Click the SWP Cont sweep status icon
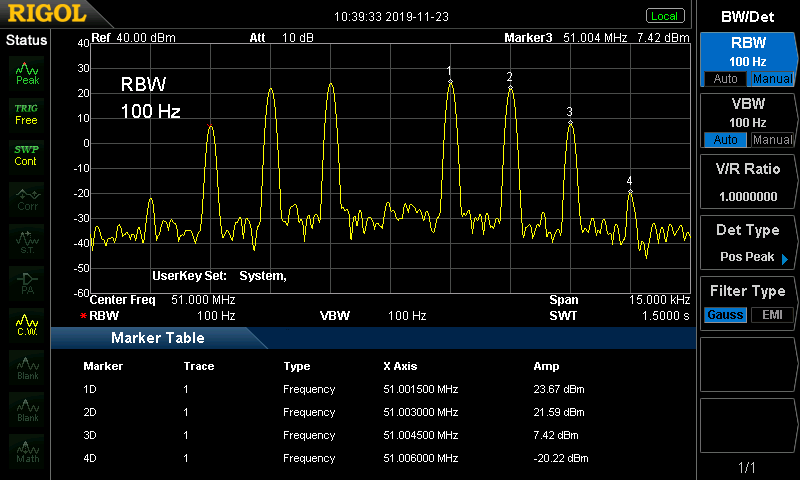This screenshot has width=800, height=480. tap(26, 155)
